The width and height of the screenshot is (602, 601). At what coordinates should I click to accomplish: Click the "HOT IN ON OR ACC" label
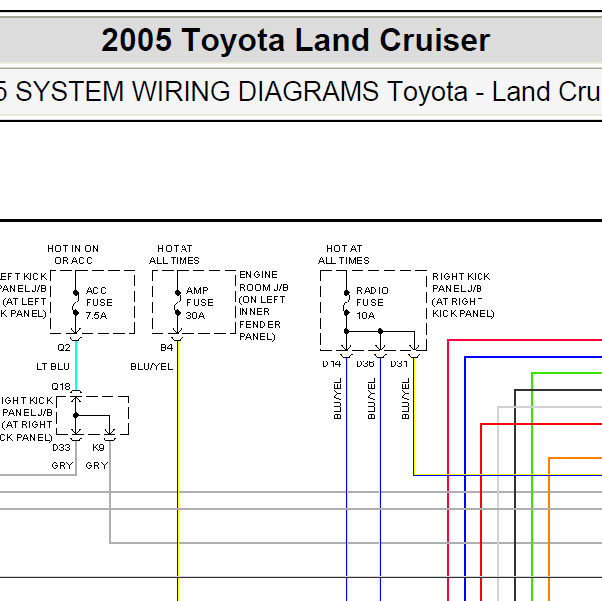click(x=73, y=255)
